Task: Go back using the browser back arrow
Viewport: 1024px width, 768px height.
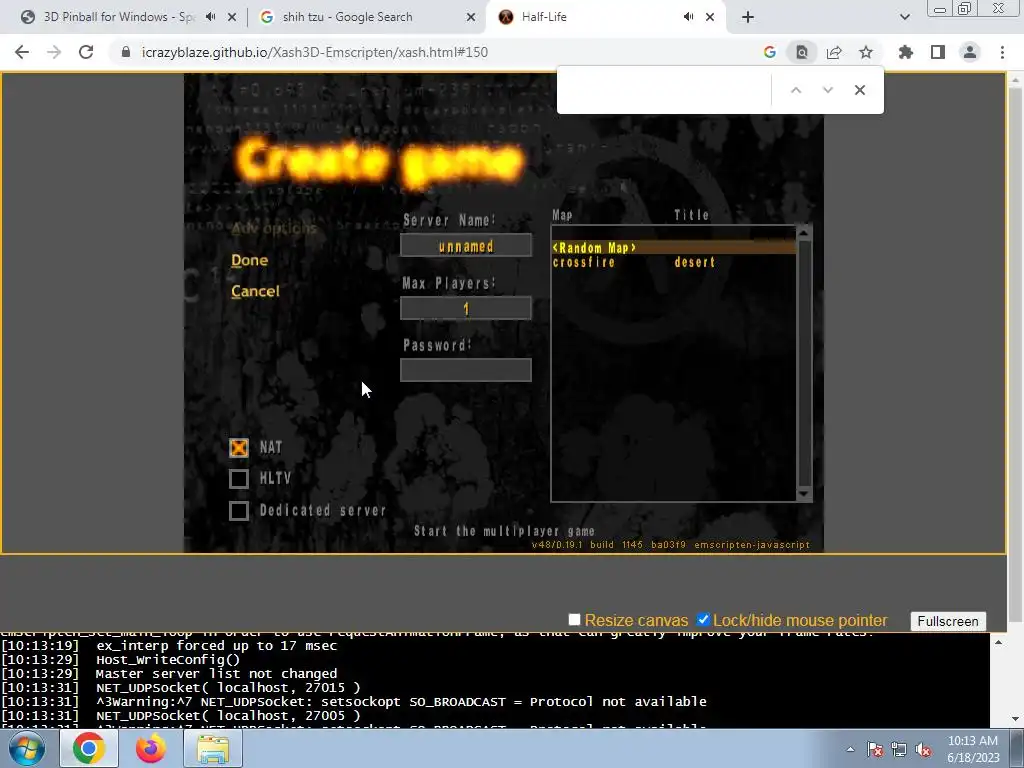Action: 22,52
